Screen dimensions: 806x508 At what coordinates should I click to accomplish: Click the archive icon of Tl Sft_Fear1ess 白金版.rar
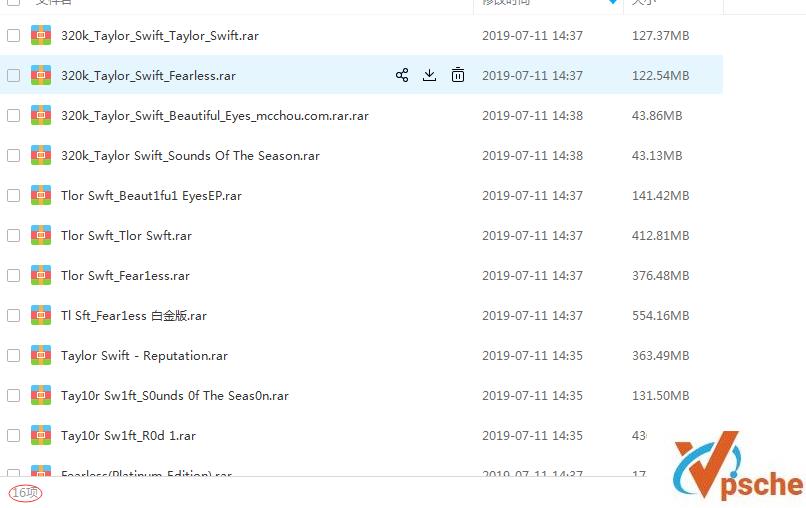pos(41,315)
